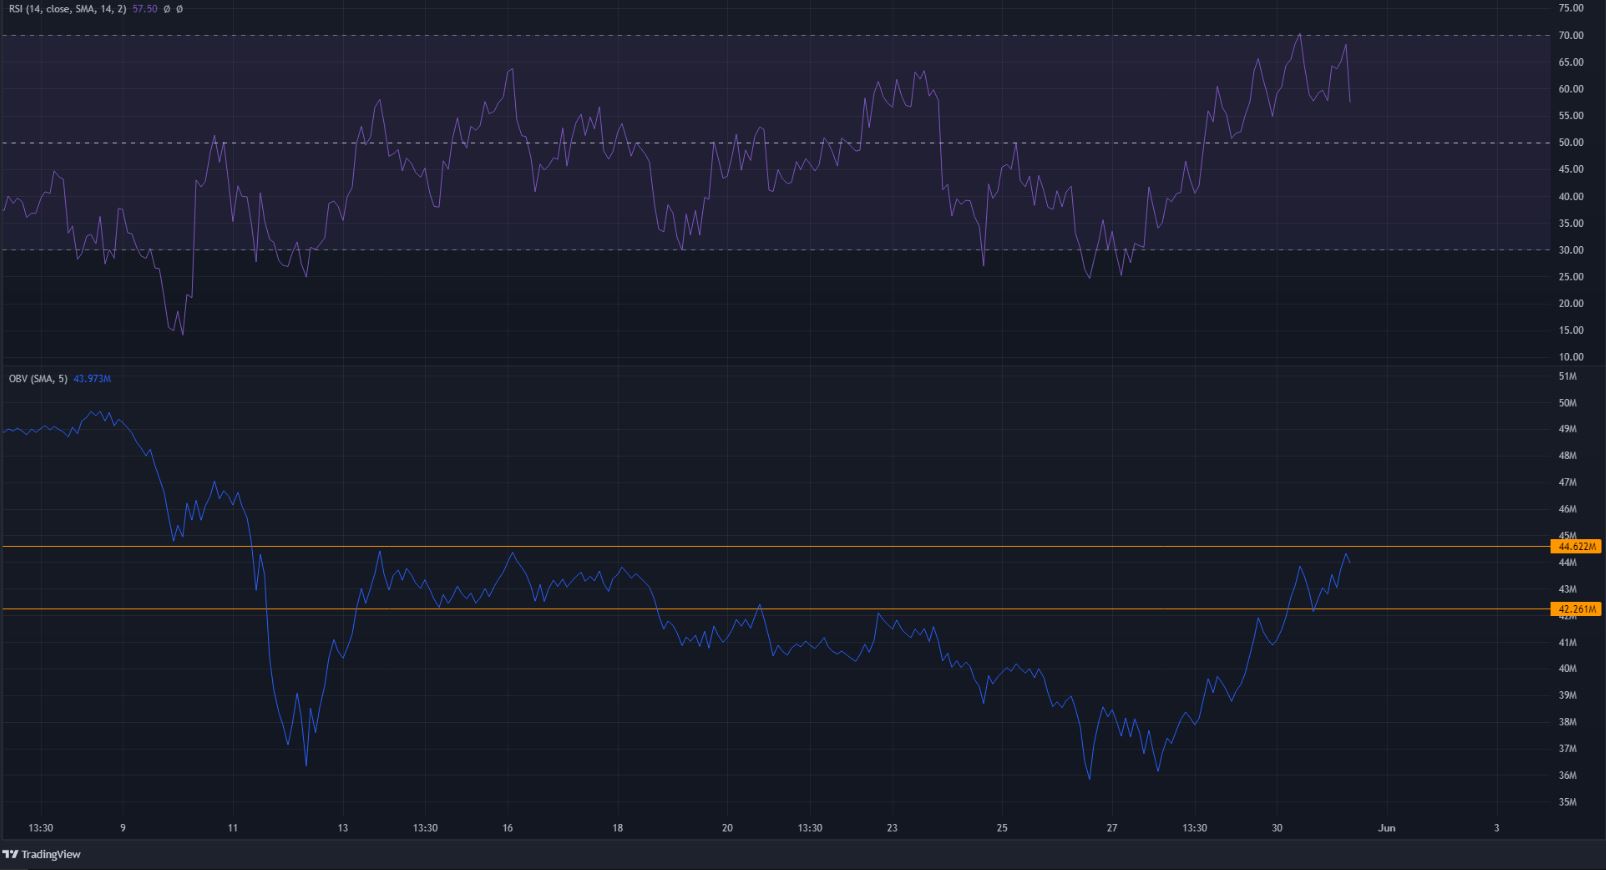The width and height of the screenshot is (1606, 870).
Task: Click the 16 date on time axis
Action: pos(508,828)
